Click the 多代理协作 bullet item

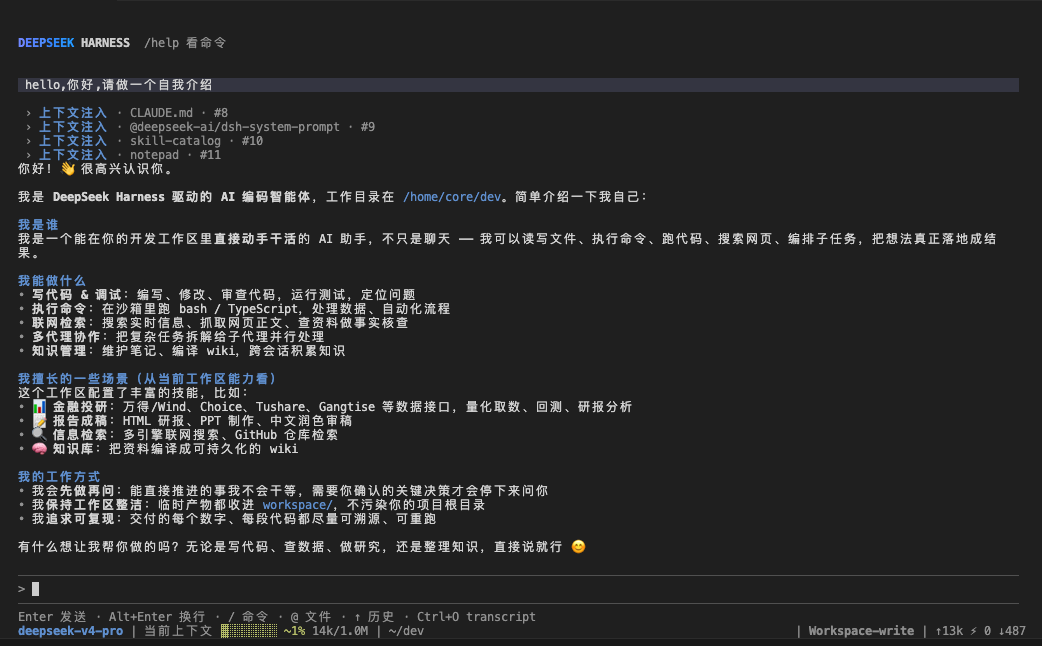(171, 336)
